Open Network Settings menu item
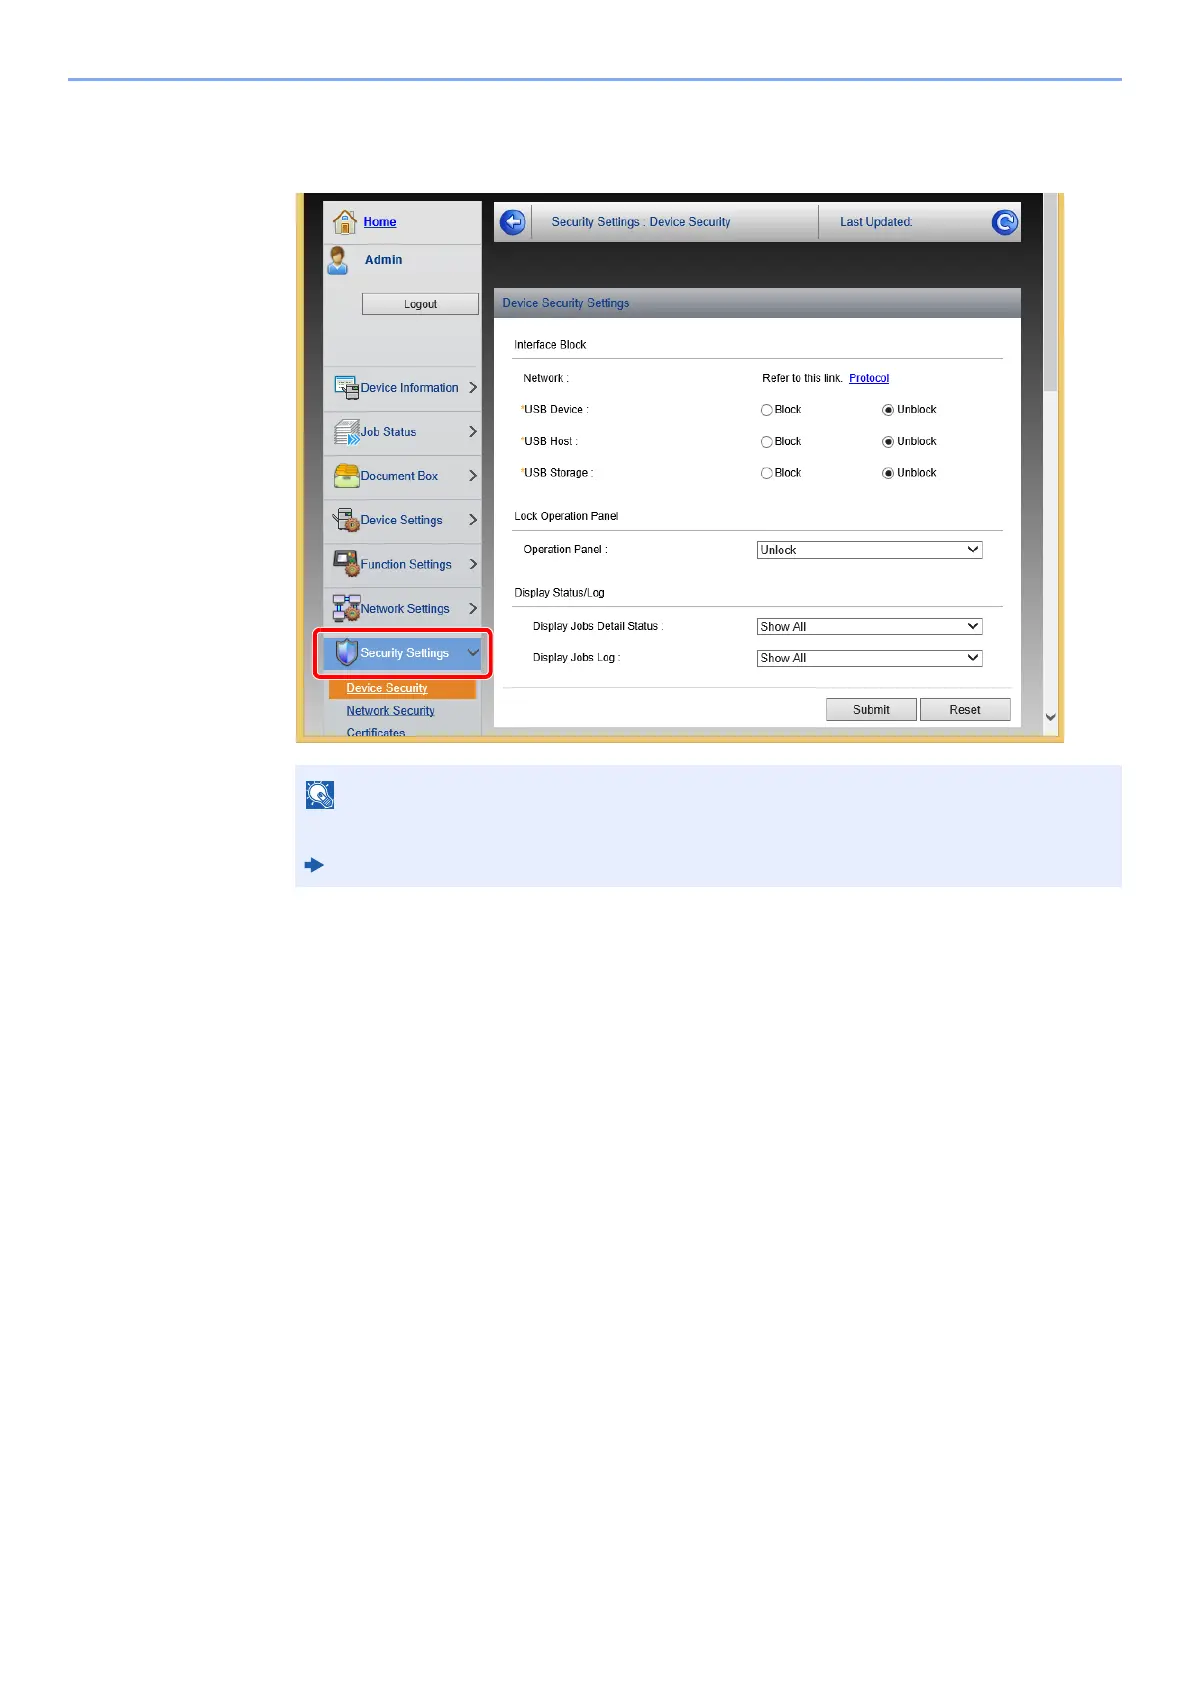1190x1684 pixels. [403, 609]
